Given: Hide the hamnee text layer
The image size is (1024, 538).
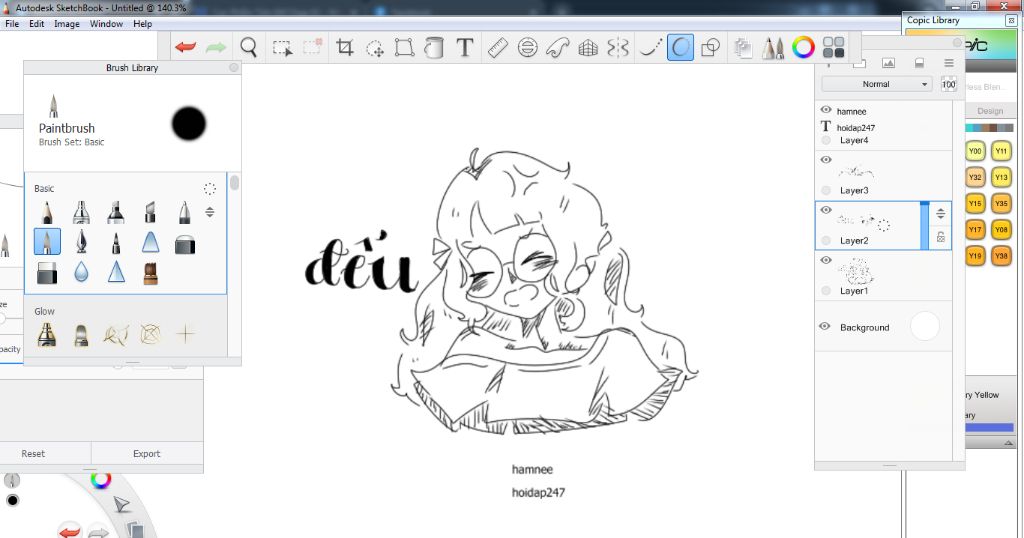Looking at the screenshot, I should point(826,110).
